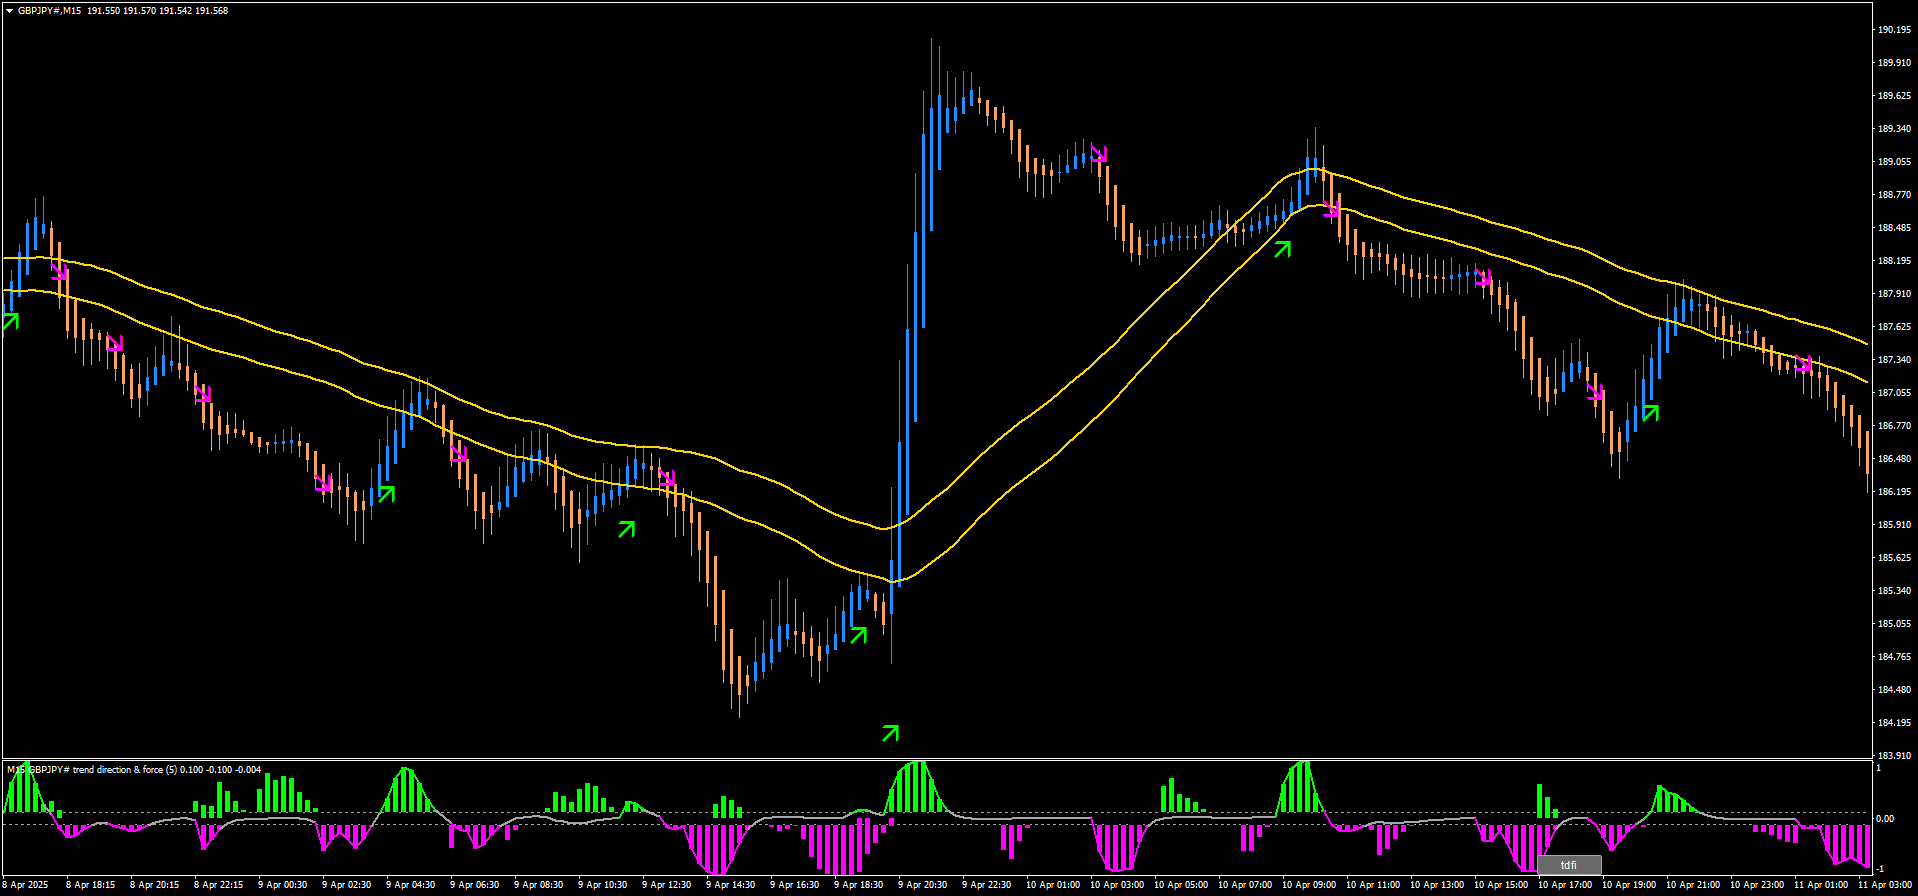Click the magenta sell arrow above 10 Apr 03:00
The image size is (1918, 896).
1098,154
